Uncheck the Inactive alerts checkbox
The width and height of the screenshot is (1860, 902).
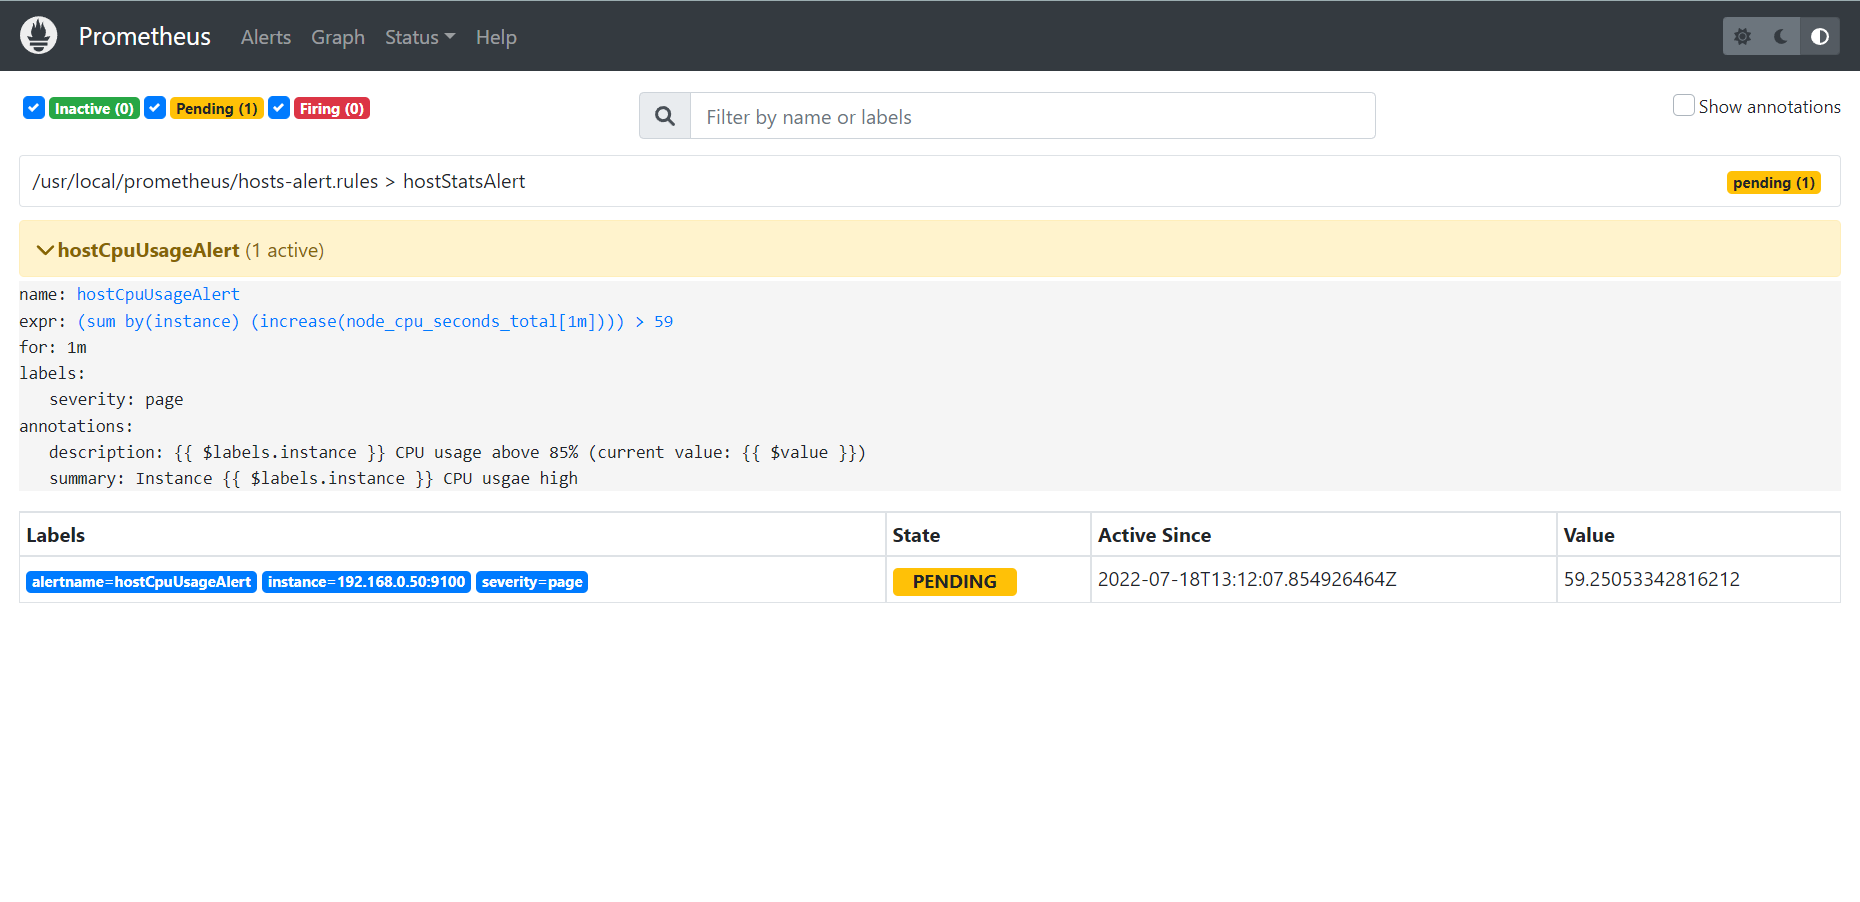(x=34, y=108)
